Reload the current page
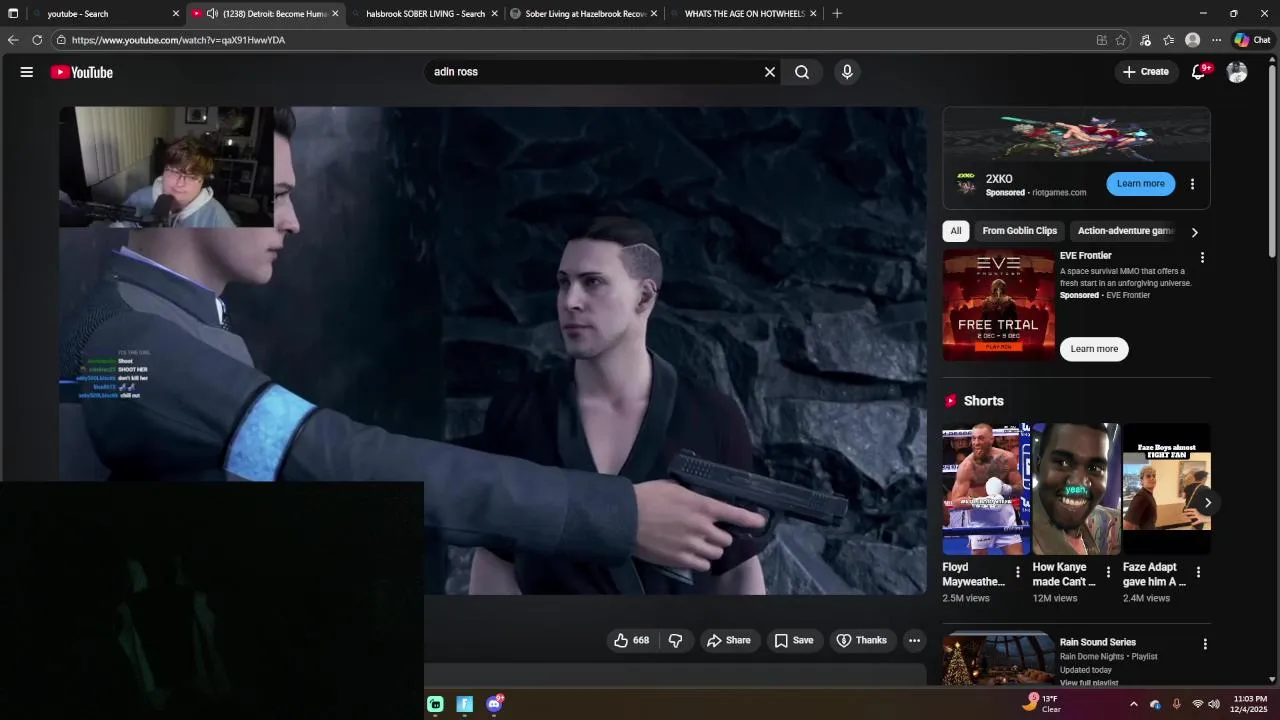The image size is (1280, 720). [37, 40]
